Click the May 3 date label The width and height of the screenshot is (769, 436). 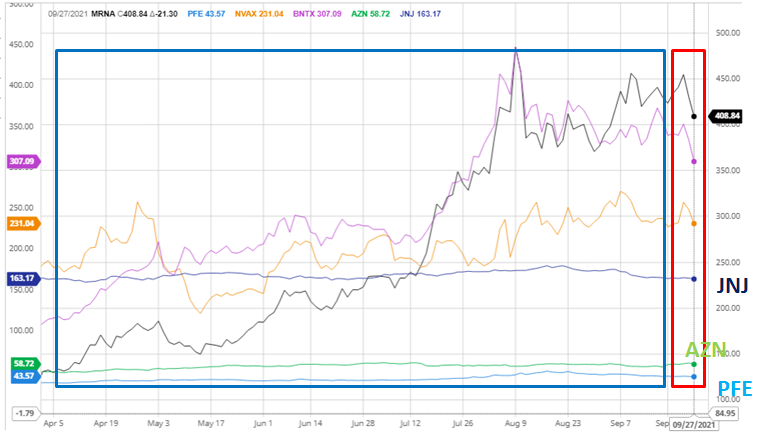click(158, 423)
